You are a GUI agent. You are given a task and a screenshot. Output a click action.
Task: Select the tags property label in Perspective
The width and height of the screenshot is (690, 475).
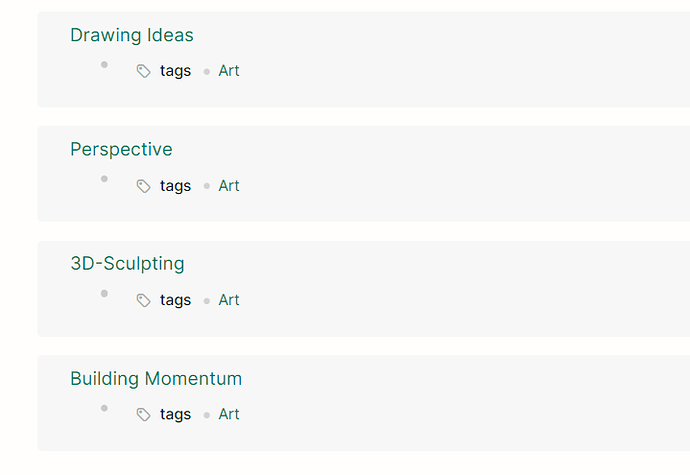point(175,186)
